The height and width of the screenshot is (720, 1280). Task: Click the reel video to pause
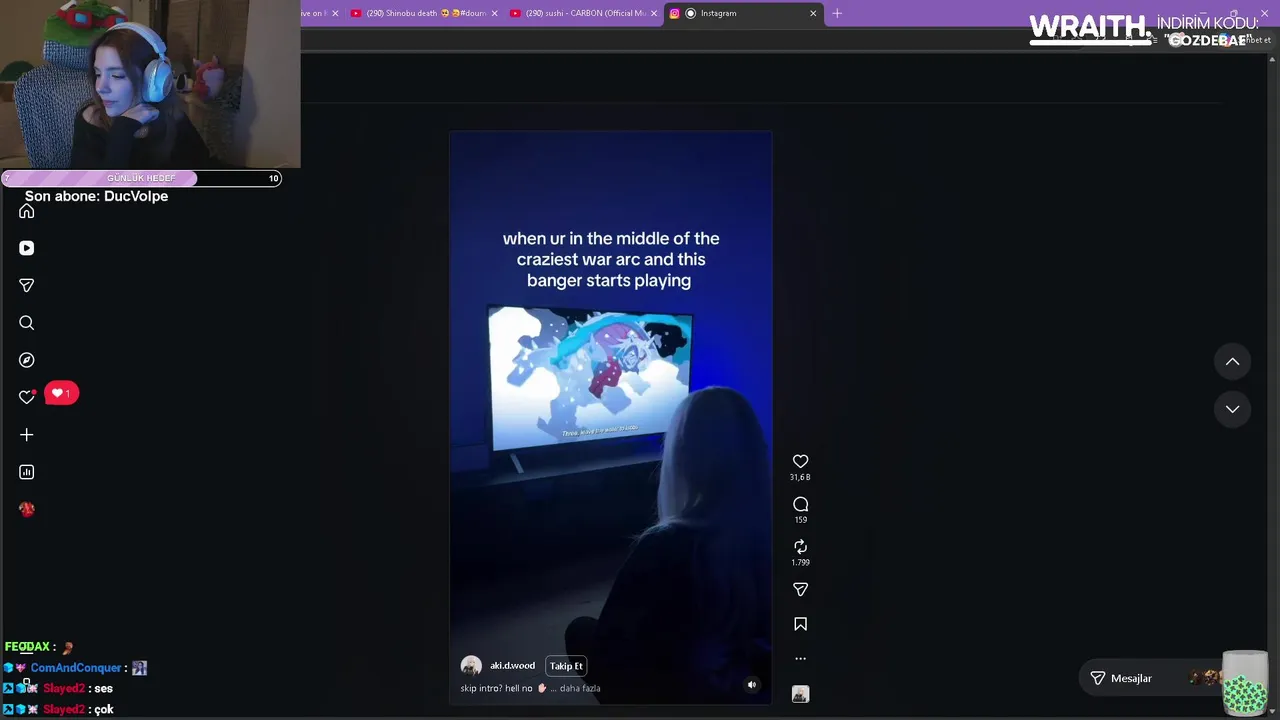coord(610,418)
